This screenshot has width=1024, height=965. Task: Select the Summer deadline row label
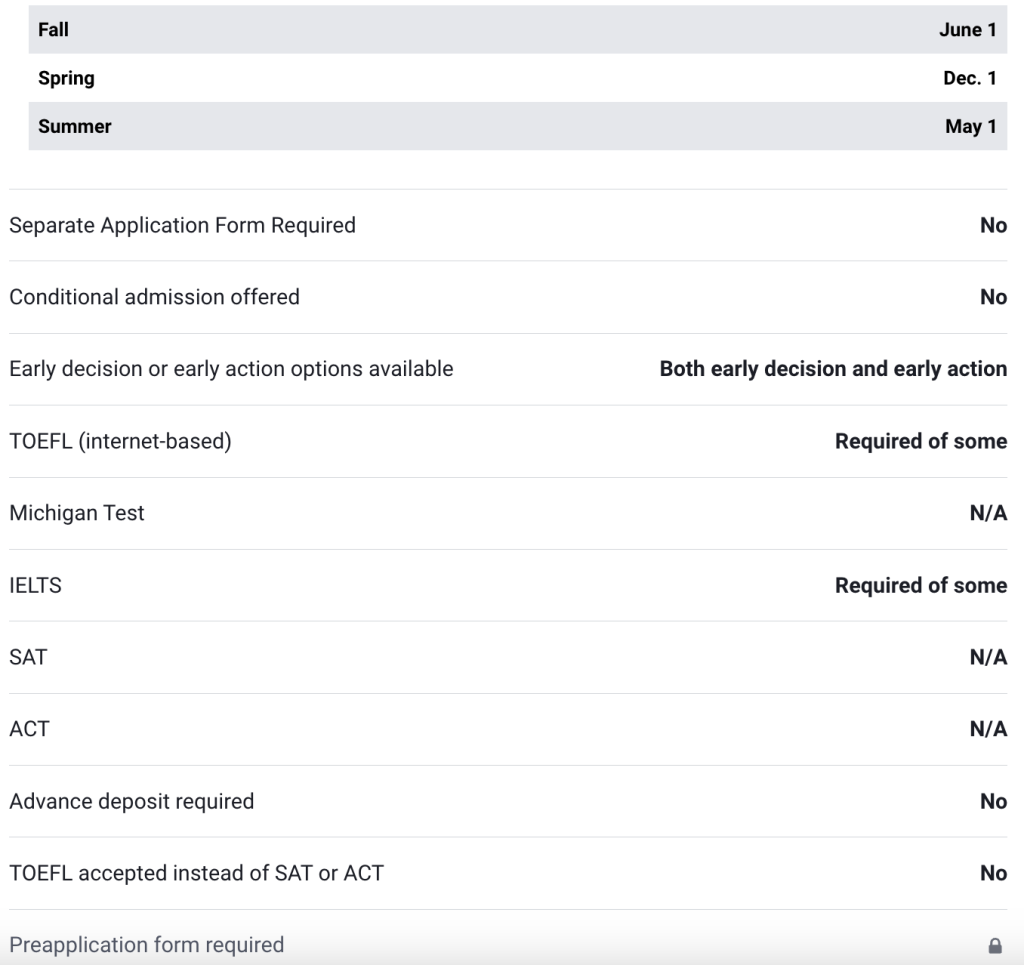[75, 126]
